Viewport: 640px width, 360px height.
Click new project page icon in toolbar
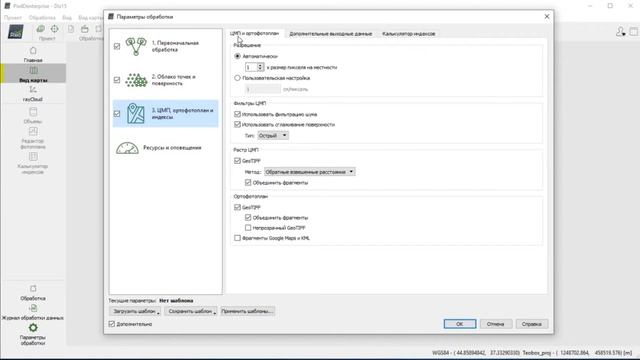[71, 29]
